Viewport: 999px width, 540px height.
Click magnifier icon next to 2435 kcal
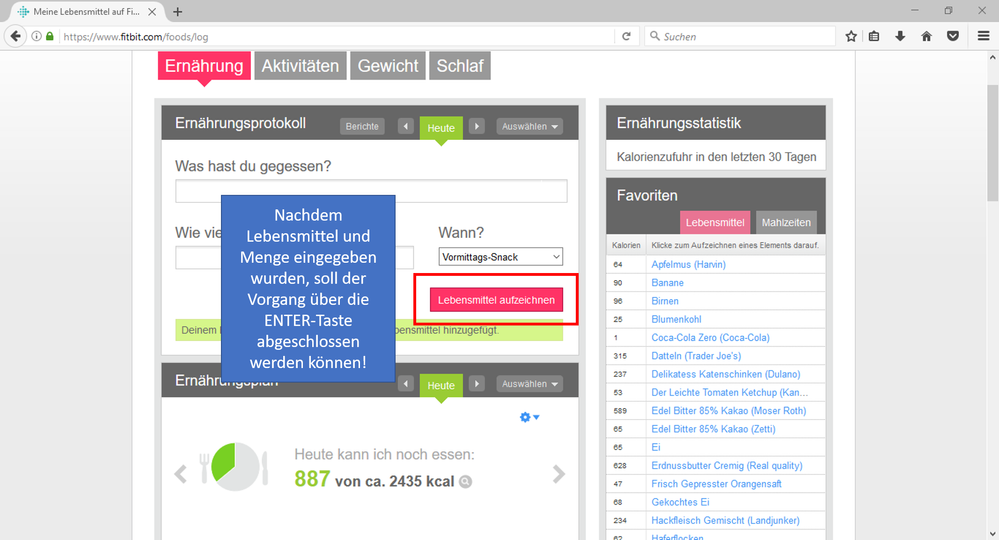[465, 482]
